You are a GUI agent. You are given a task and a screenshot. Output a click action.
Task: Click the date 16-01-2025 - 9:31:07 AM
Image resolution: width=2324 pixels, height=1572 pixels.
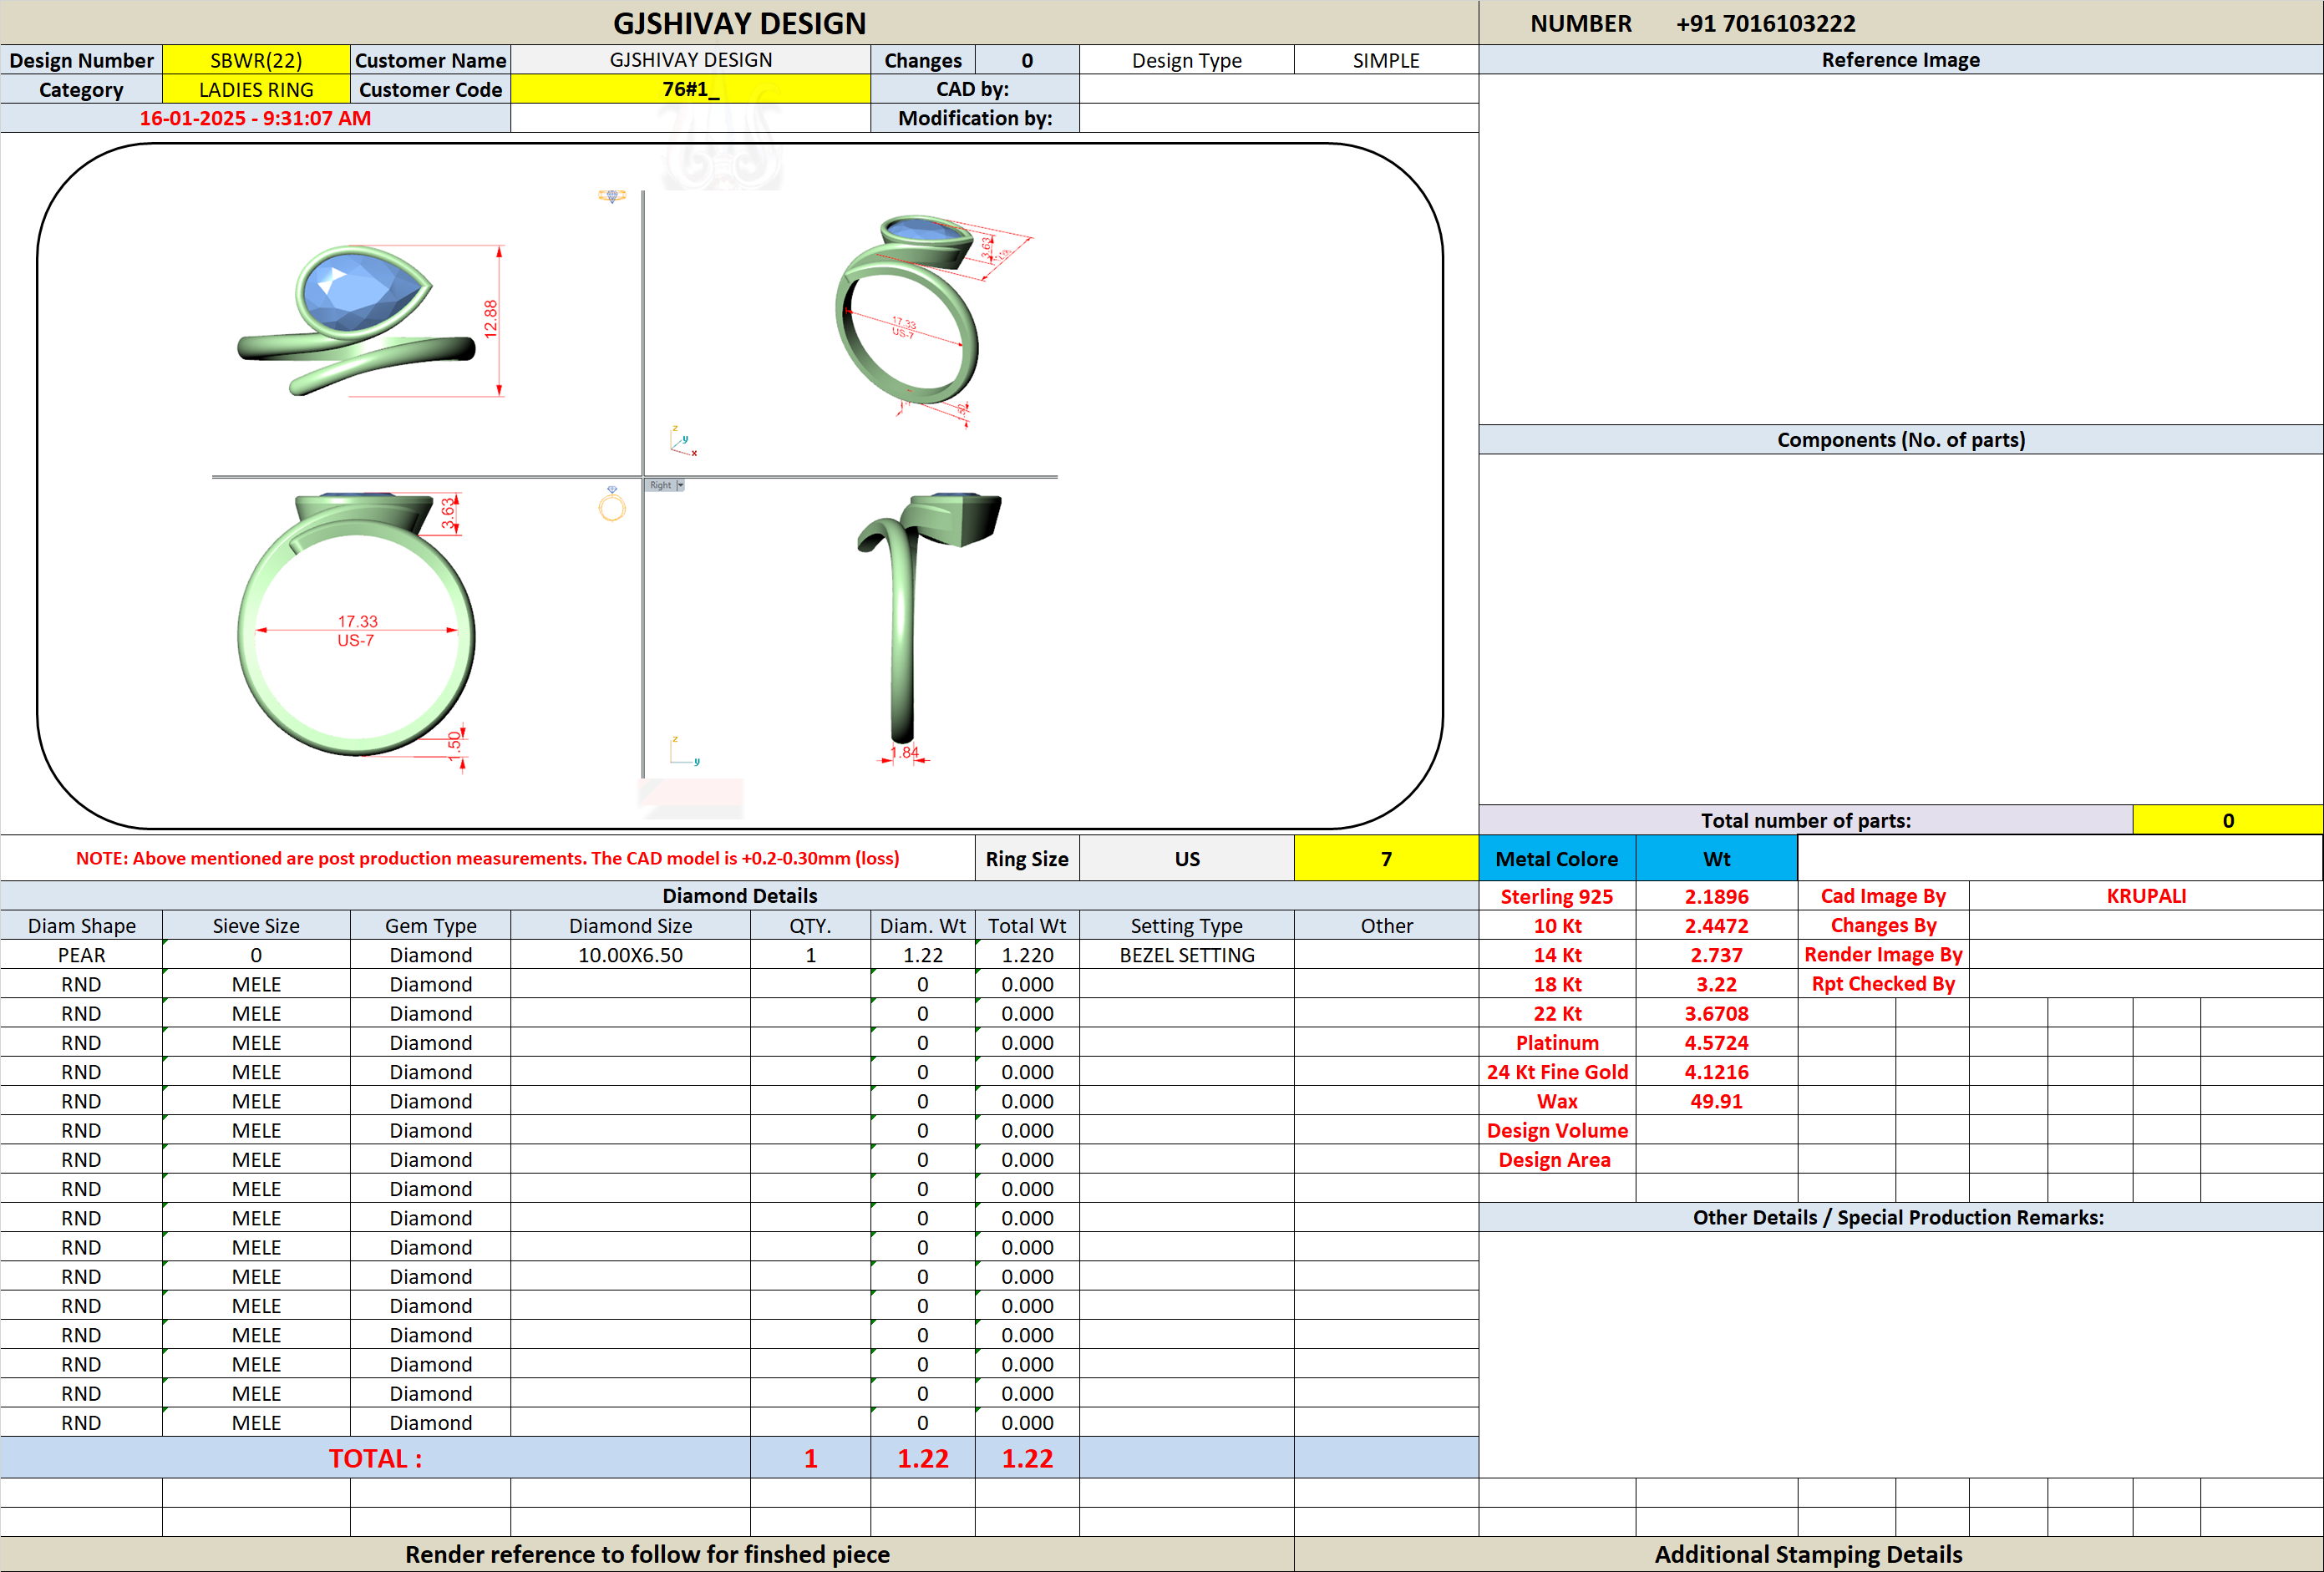(255, 118)
